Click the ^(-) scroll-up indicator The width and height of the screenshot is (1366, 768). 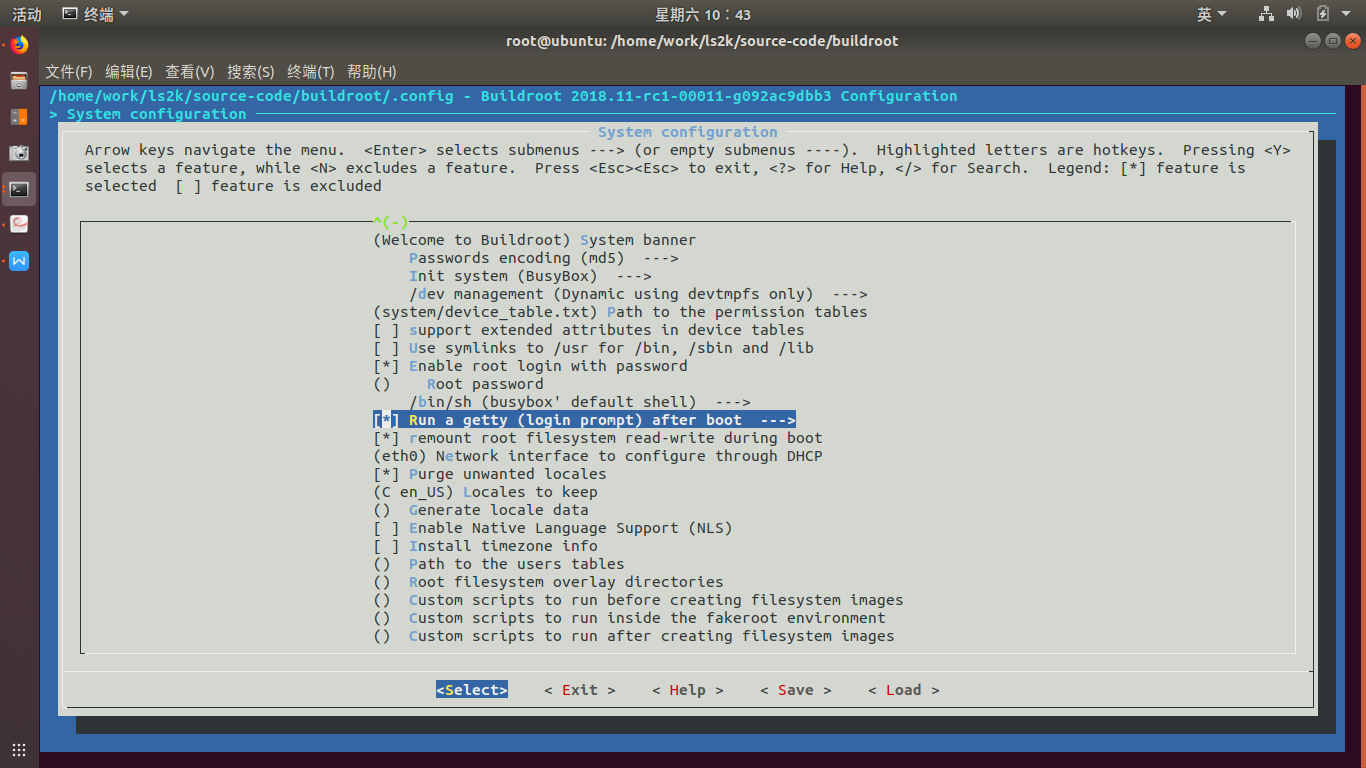pyautogui.click(x=391, y=222)
